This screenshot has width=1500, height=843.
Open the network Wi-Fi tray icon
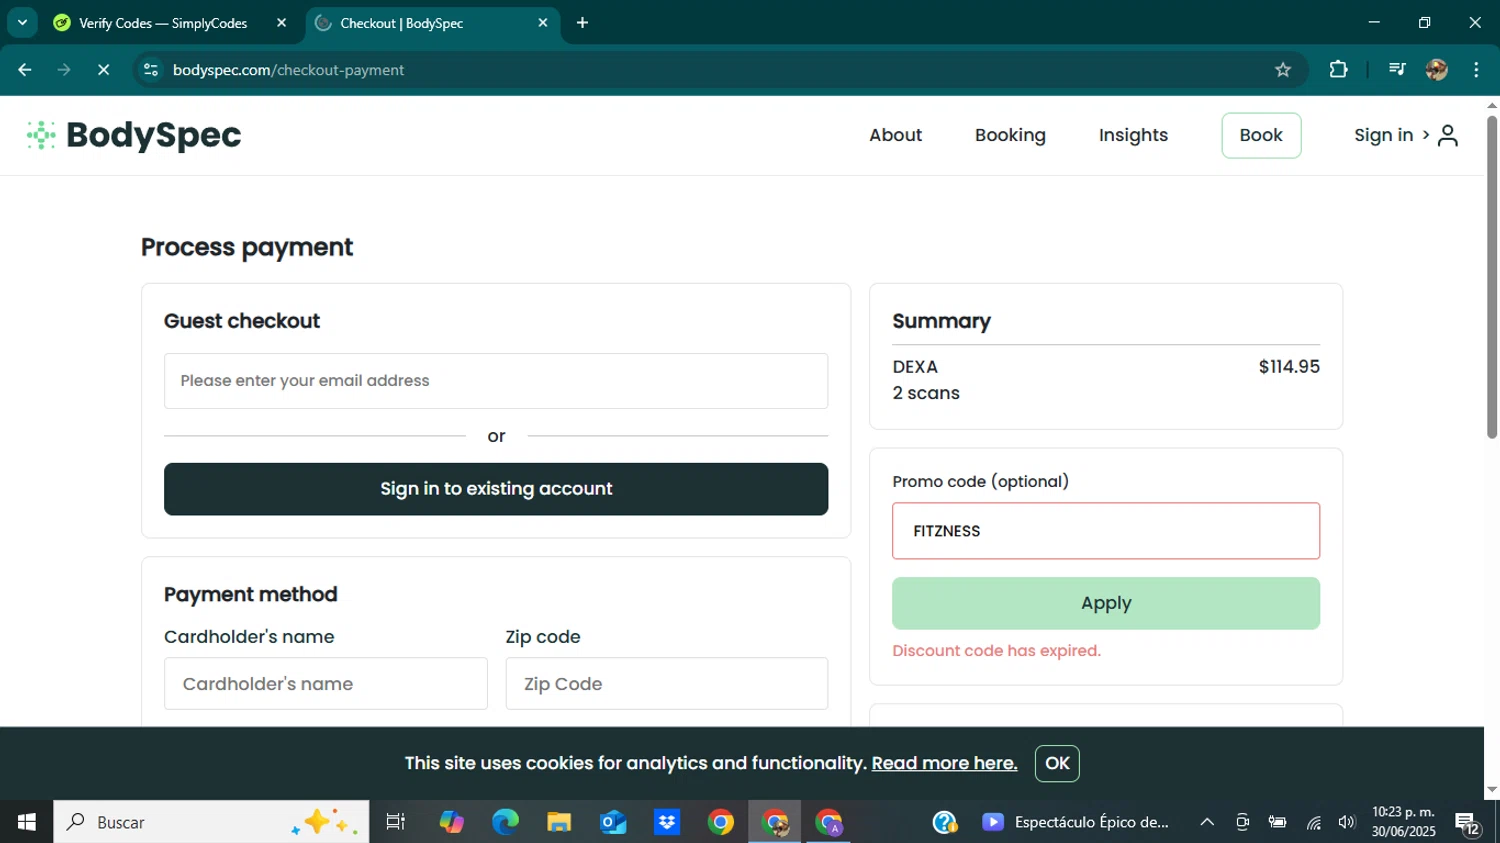[x=1314, y=822]
